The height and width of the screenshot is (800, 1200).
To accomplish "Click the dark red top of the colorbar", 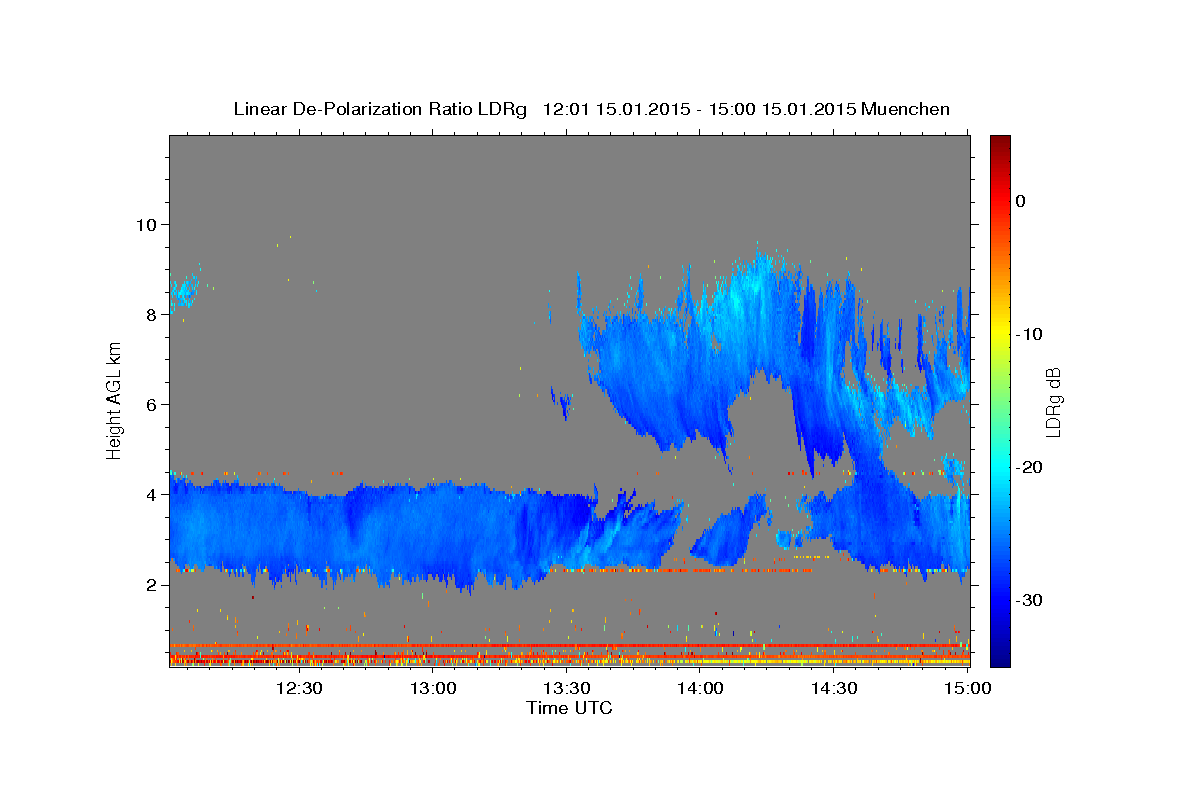I will click(x=1000, y=145).
